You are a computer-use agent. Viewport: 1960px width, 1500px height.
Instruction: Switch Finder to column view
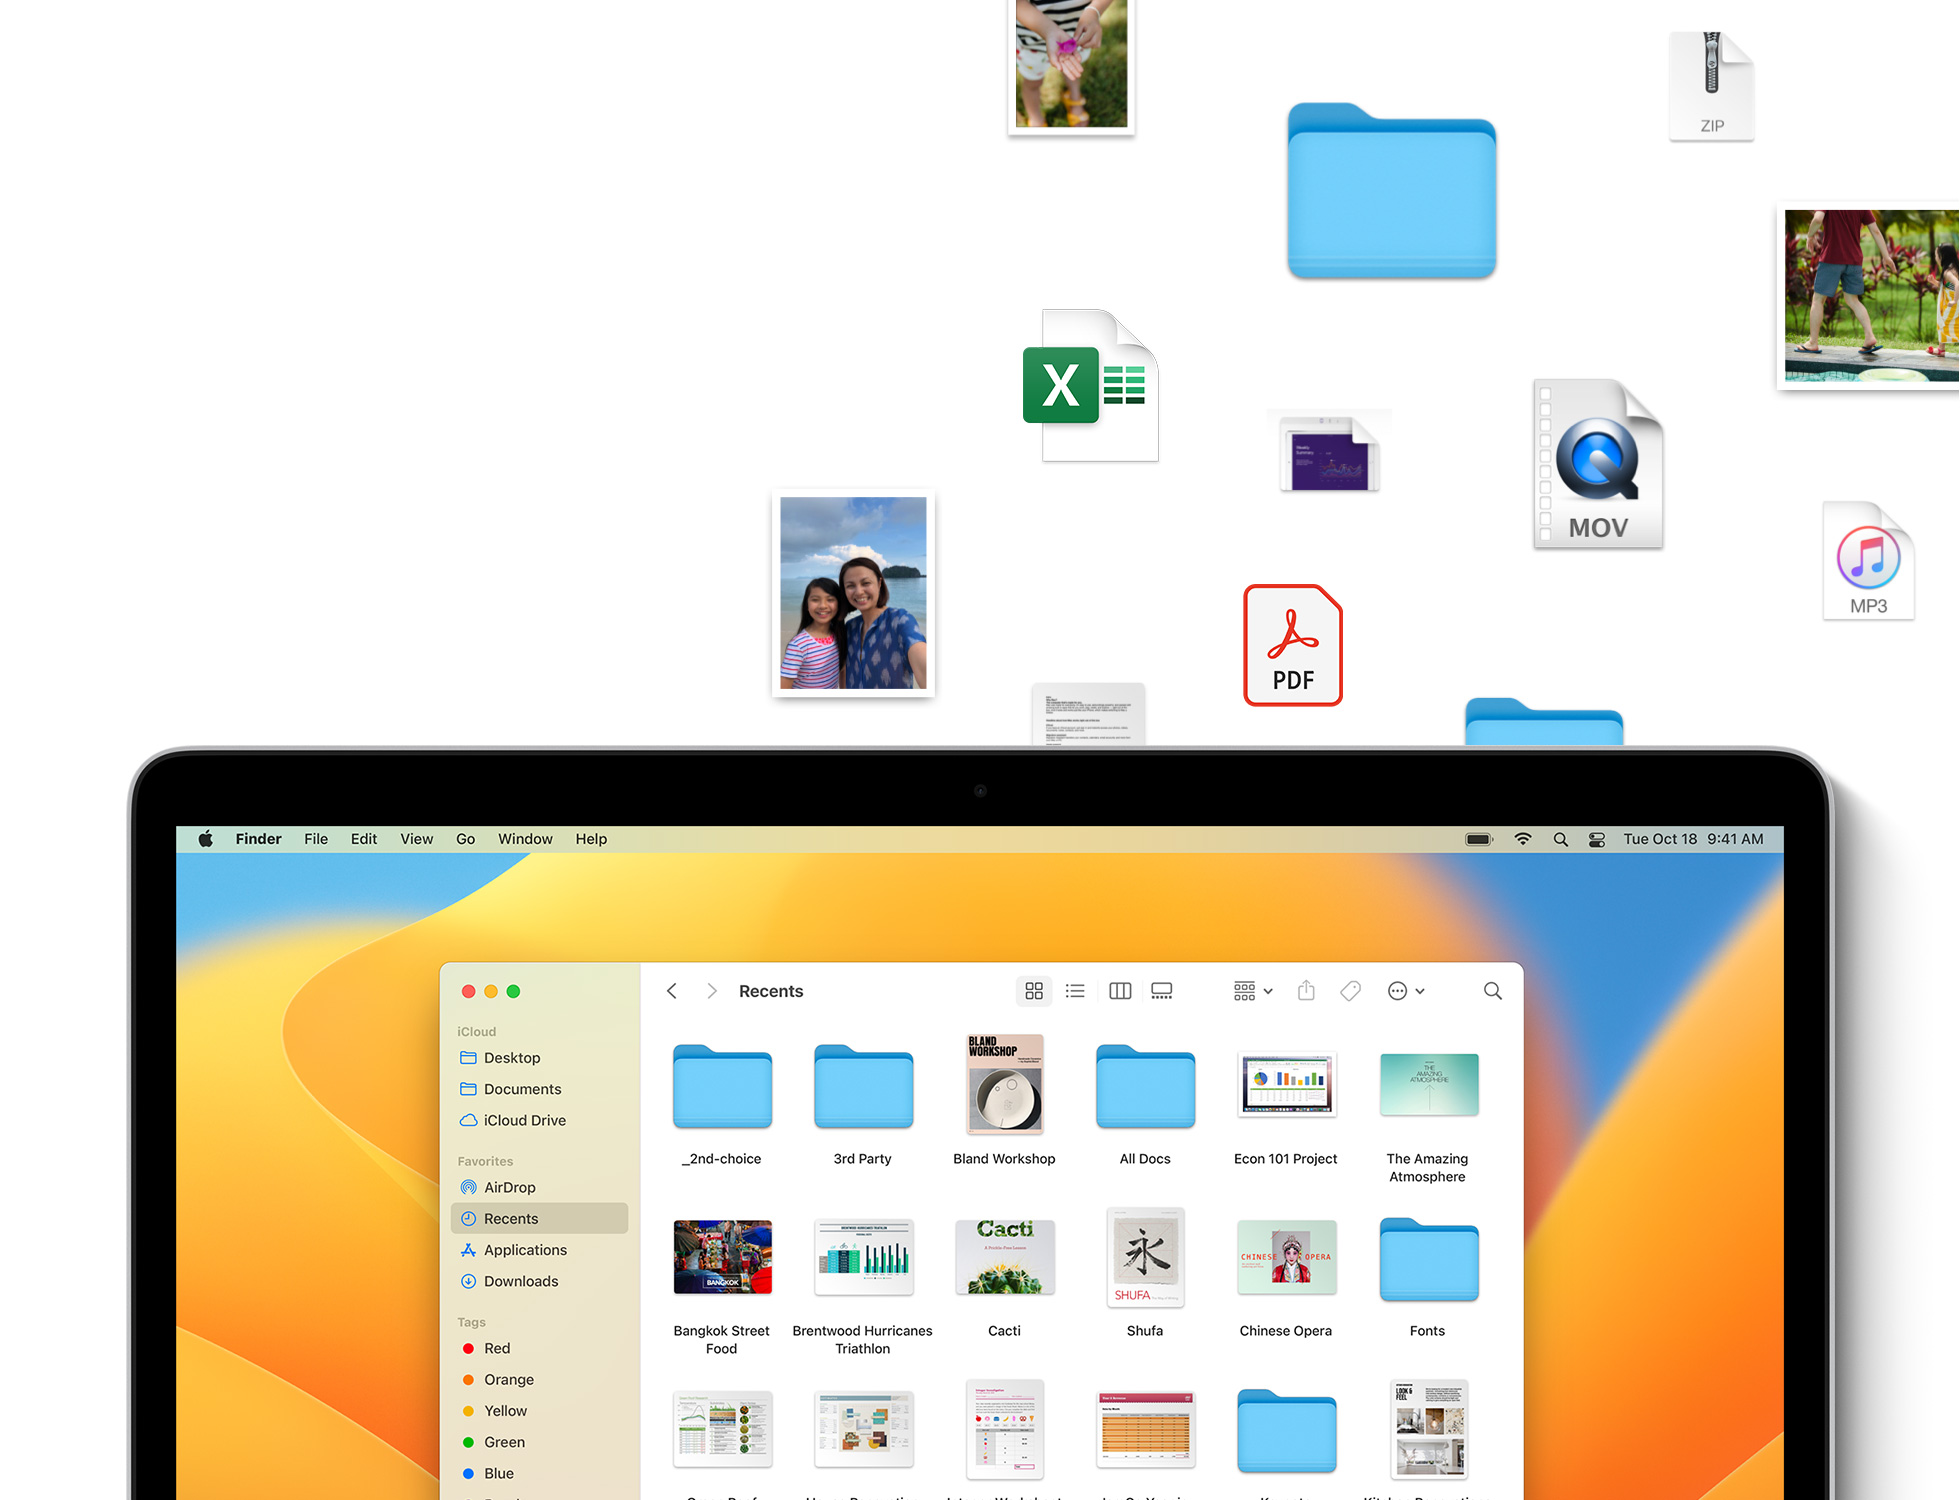[1120, 991]
